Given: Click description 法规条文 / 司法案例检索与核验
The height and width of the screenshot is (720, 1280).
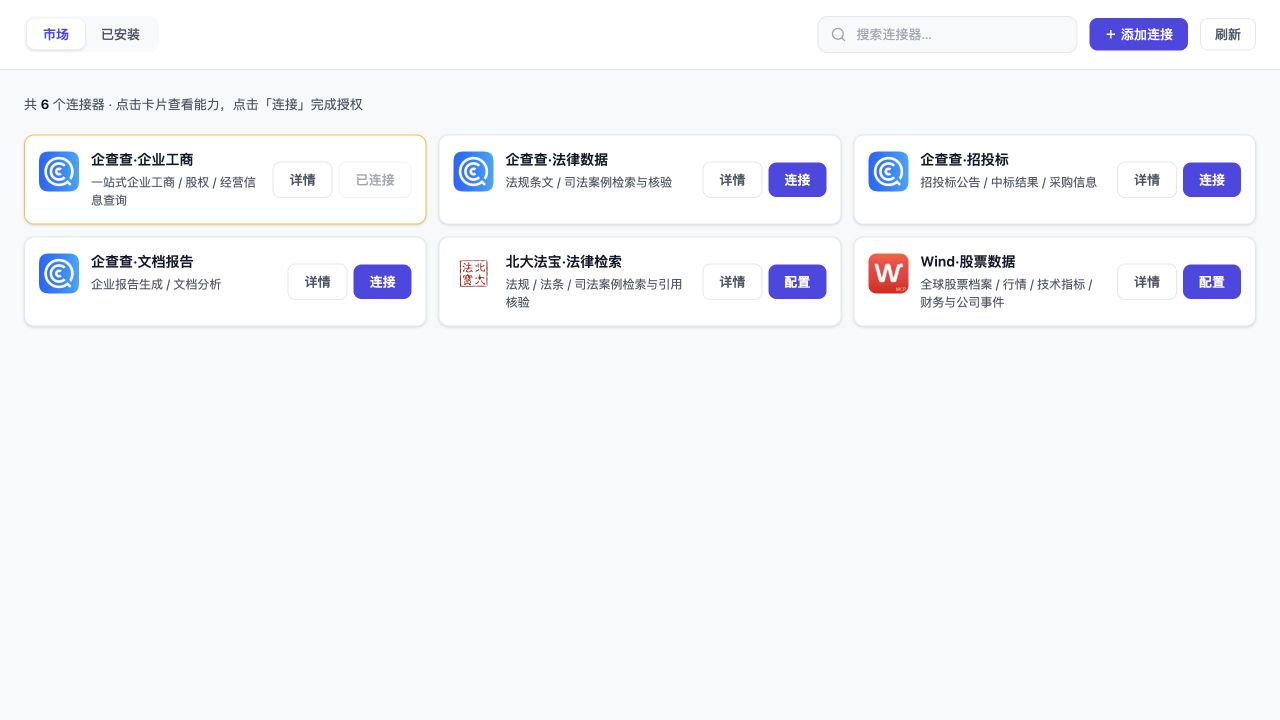Looking at the screenshot, I should point(589,182).
